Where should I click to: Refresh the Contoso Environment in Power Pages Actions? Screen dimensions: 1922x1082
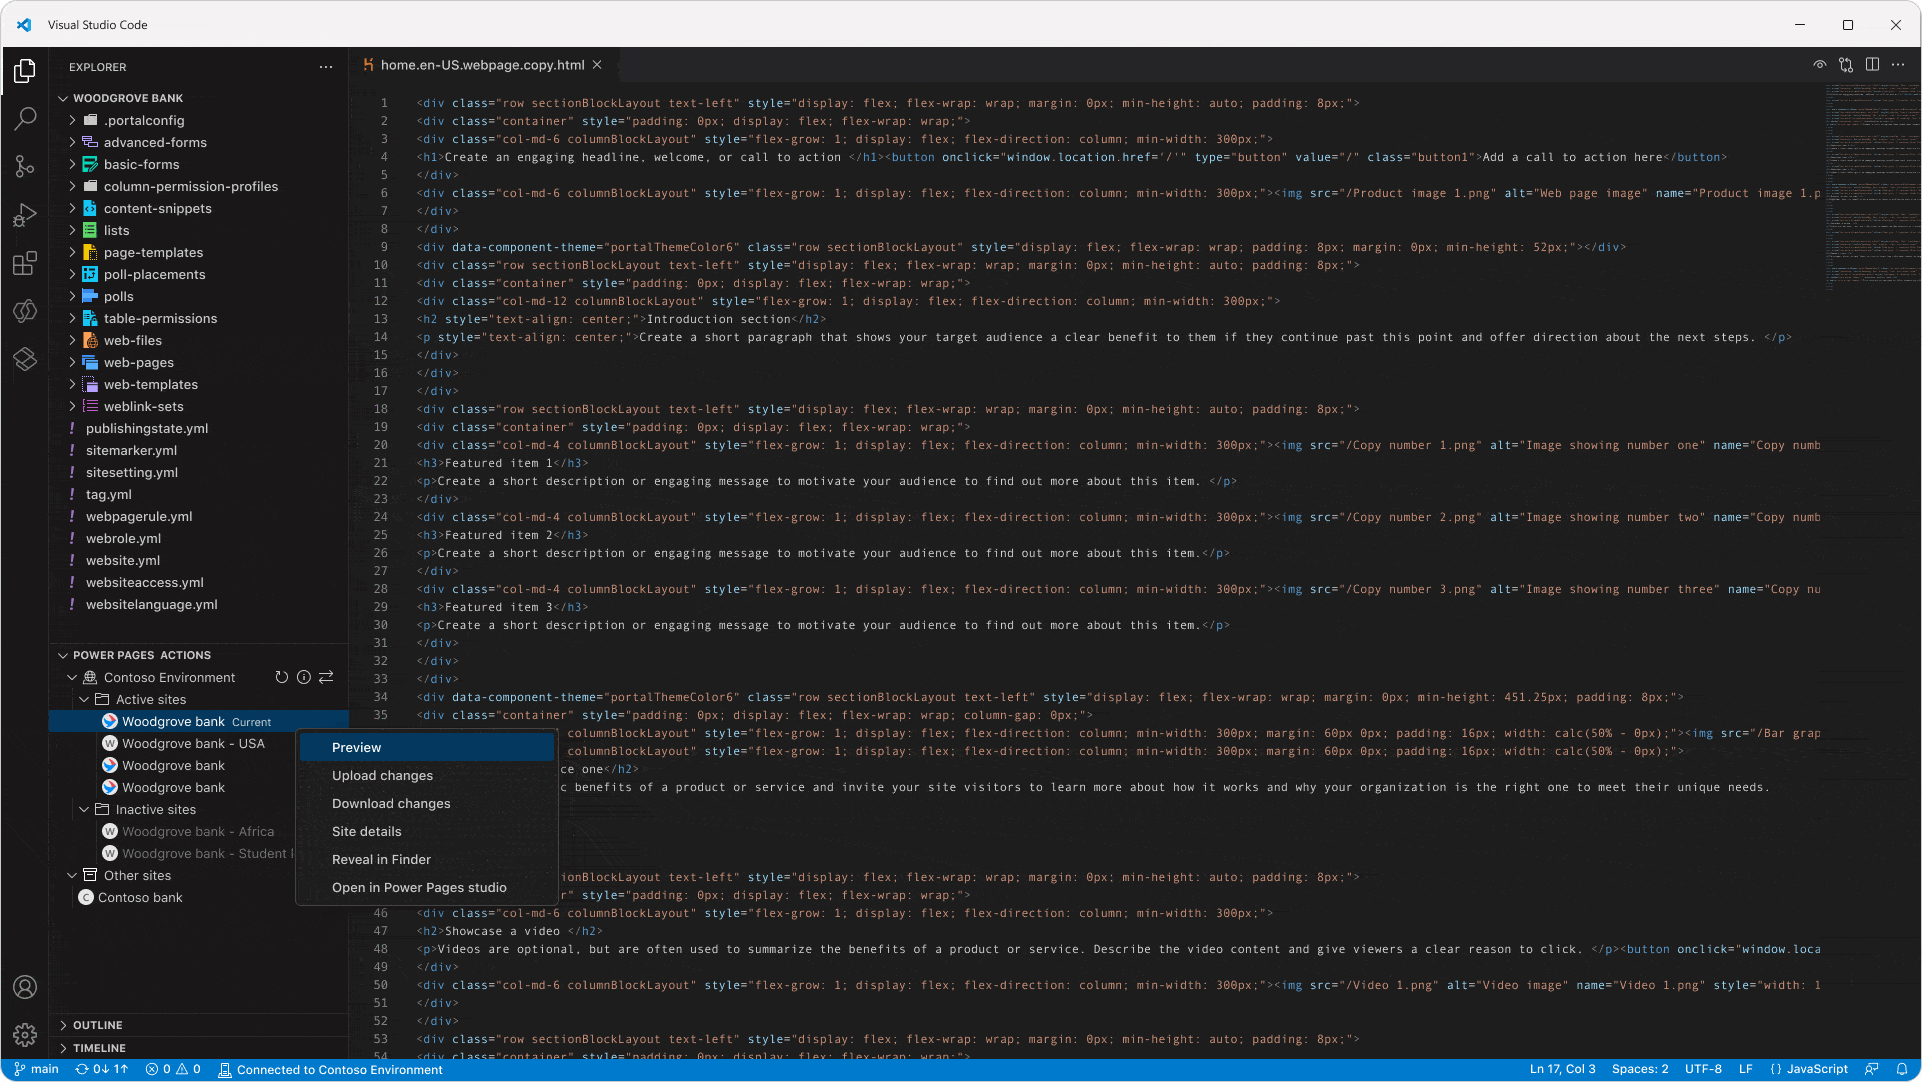click(x=282, y=677)
